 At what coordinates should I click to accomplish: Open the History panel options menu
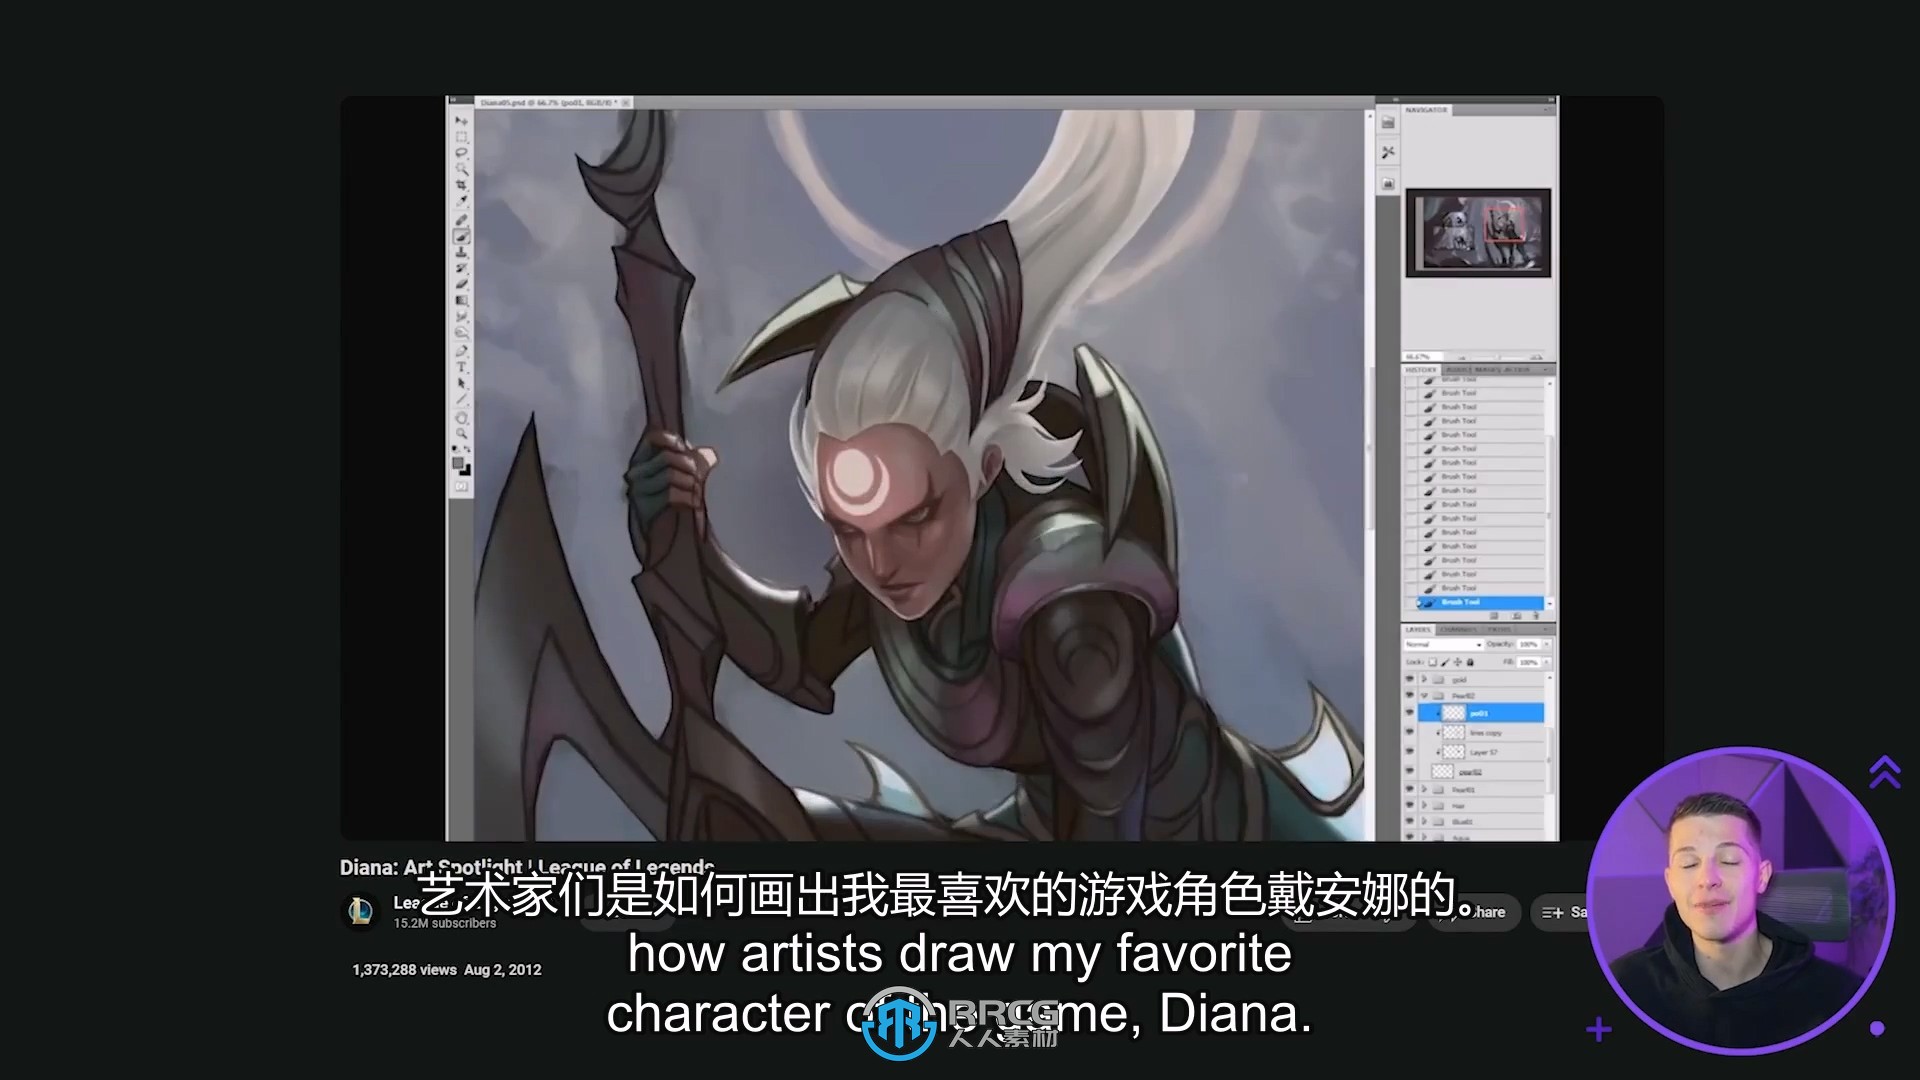[1546, 370]
